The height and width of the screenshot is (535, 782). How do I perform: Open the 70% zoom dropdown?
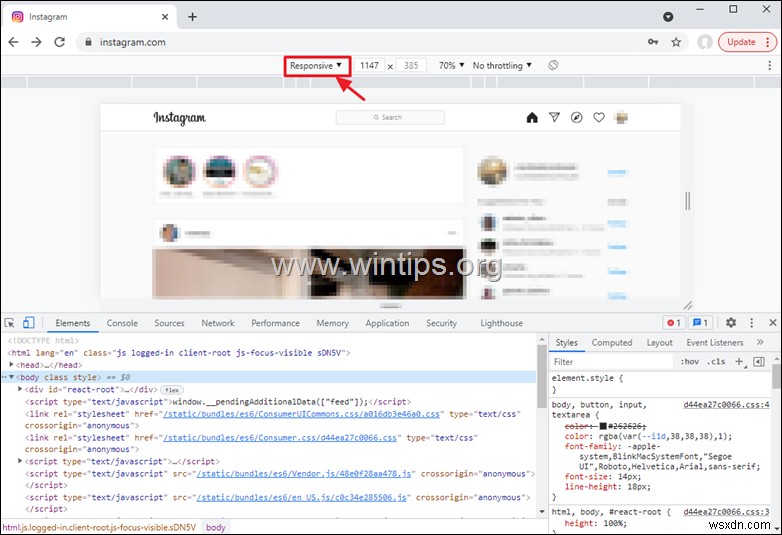(x=451, y=66)
